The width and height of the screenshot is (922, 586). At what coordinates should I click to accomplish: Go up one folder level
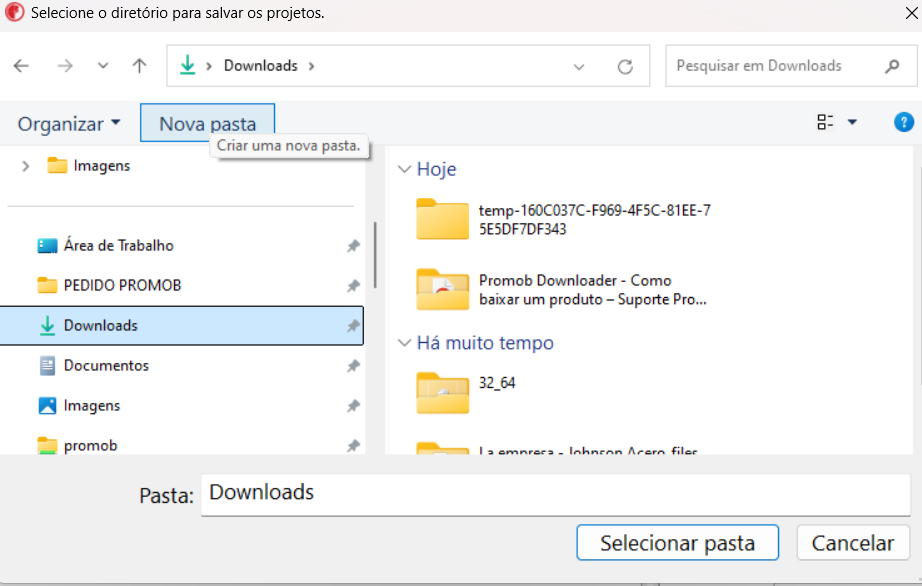[139, 66]
